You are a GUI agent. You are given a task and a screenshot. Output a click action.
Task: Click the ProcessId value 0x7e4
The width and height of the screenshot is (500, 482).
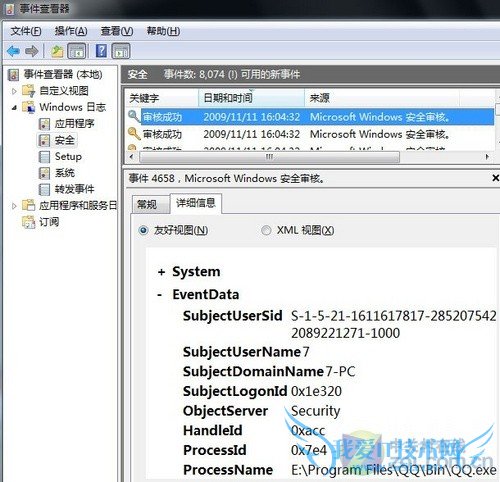tap(309, 450)
